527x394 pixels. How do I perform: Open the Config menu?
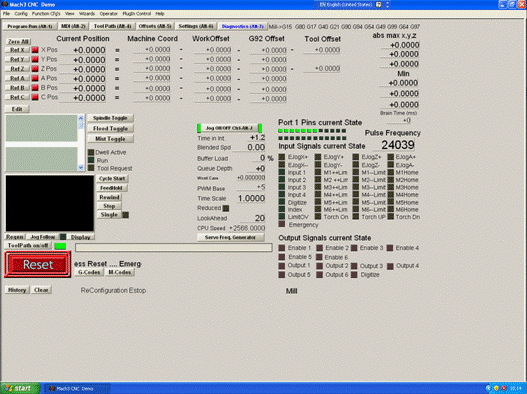(x=21, y=14)
